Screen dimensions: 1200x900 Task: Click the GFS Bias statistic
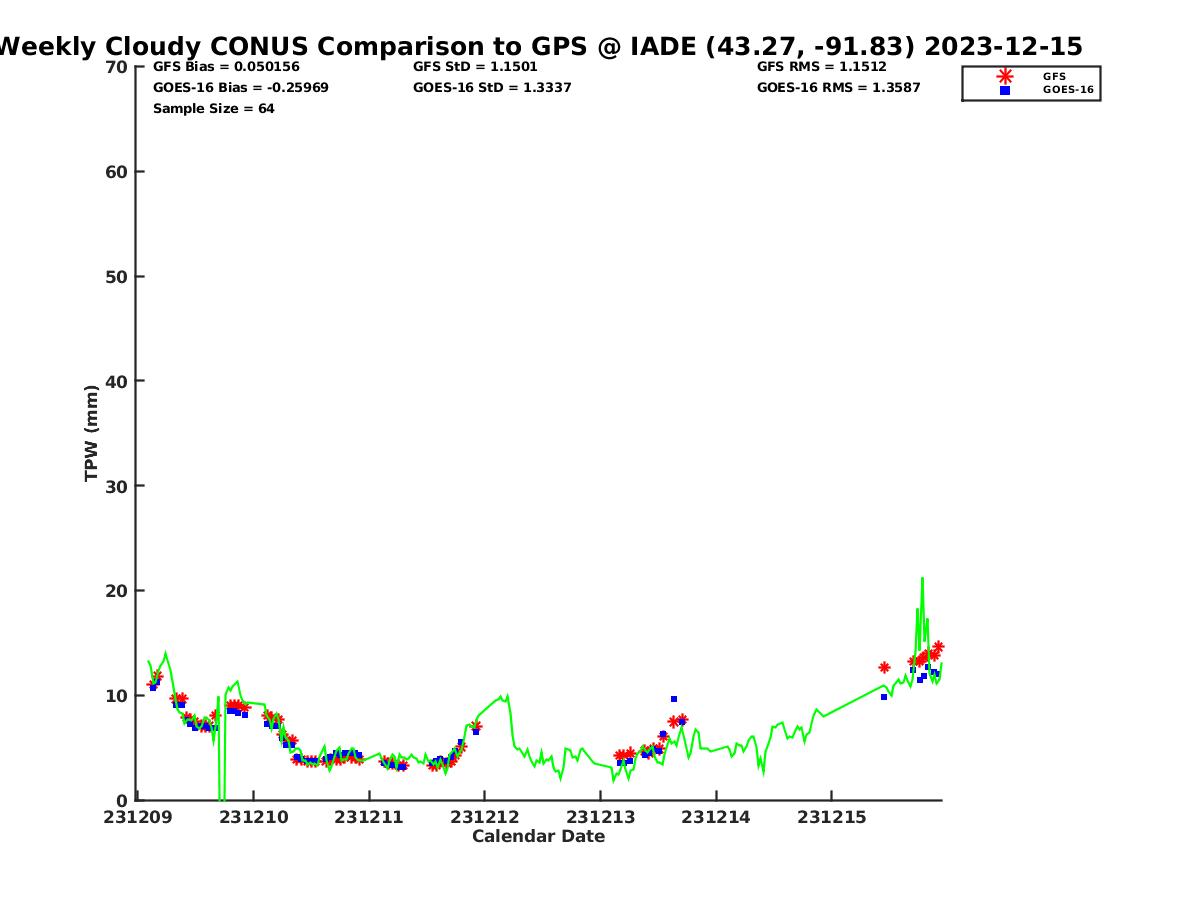pyautogui.click(x=226, y=67)
